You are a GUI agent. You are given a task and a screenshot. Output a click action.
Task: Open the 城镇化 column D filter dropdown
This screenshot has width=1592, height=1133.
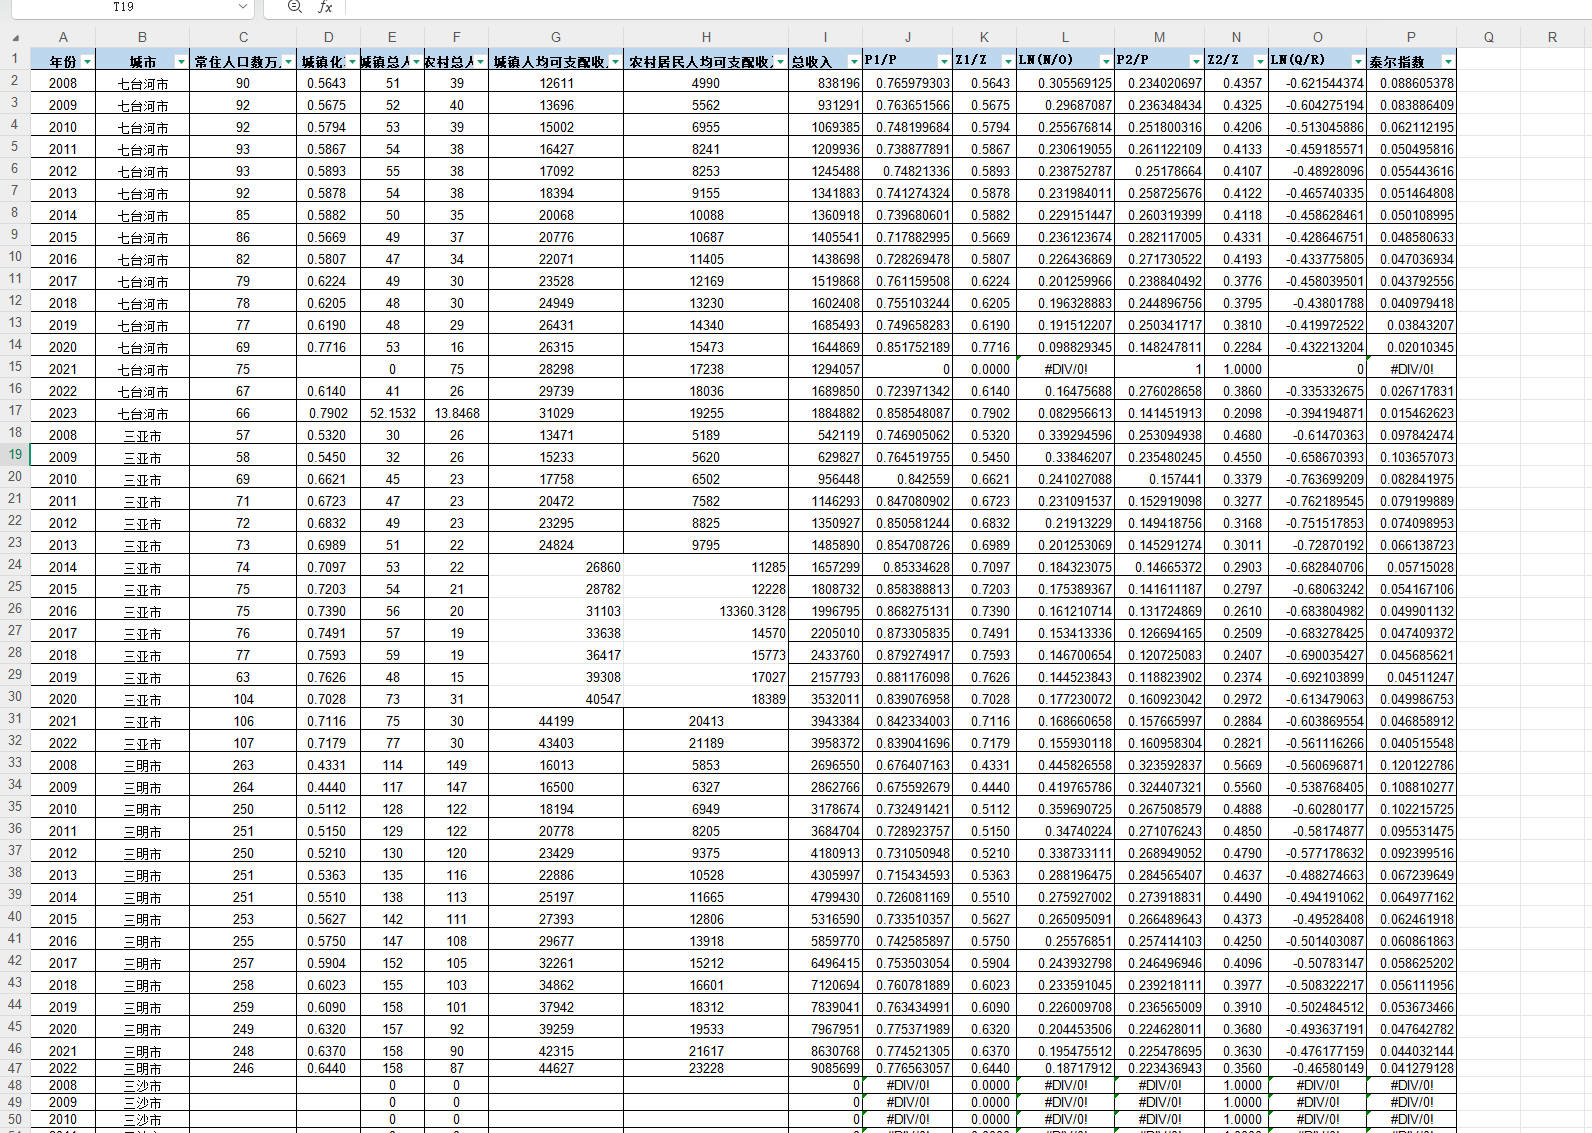[x=351, y=61]
